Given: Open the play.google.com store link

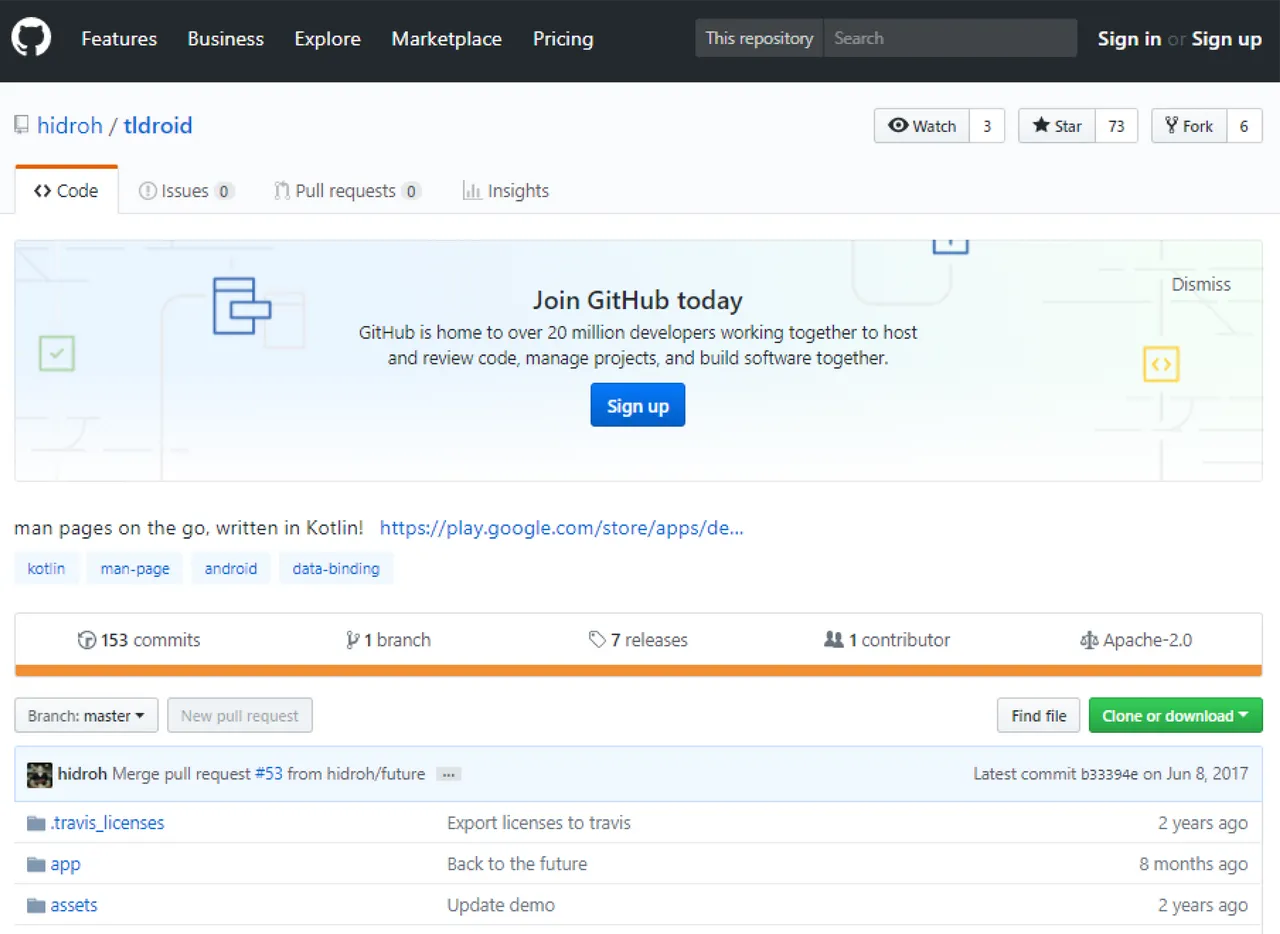Looking at the screenshot, I should [562, 528].
